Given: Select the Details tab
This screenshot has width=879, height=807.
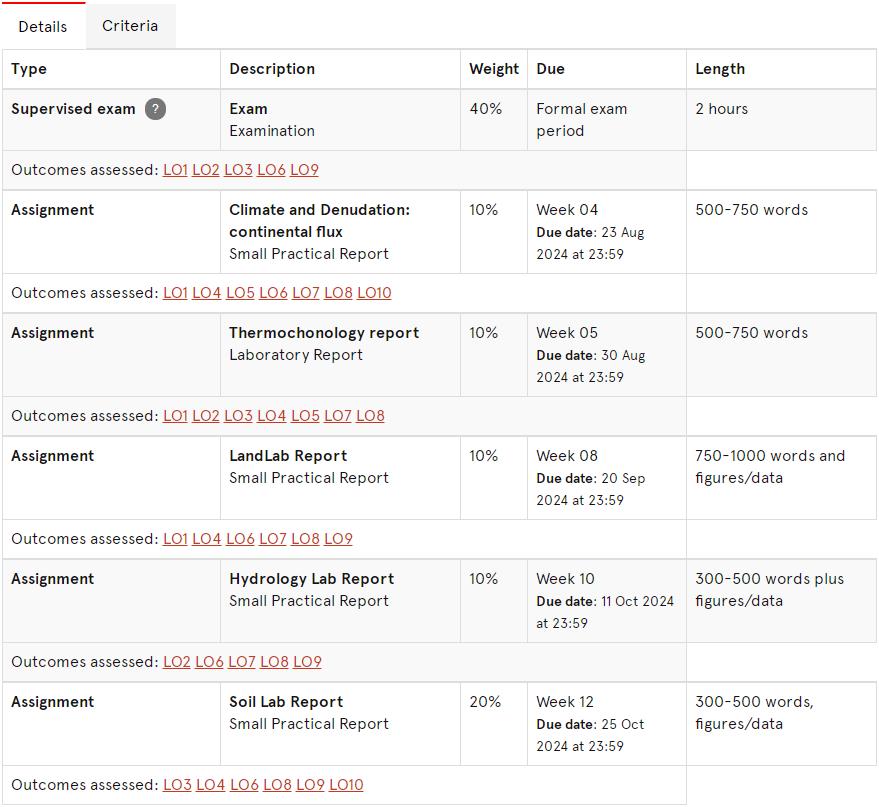Looking at the screenshot, I should 43,27.
